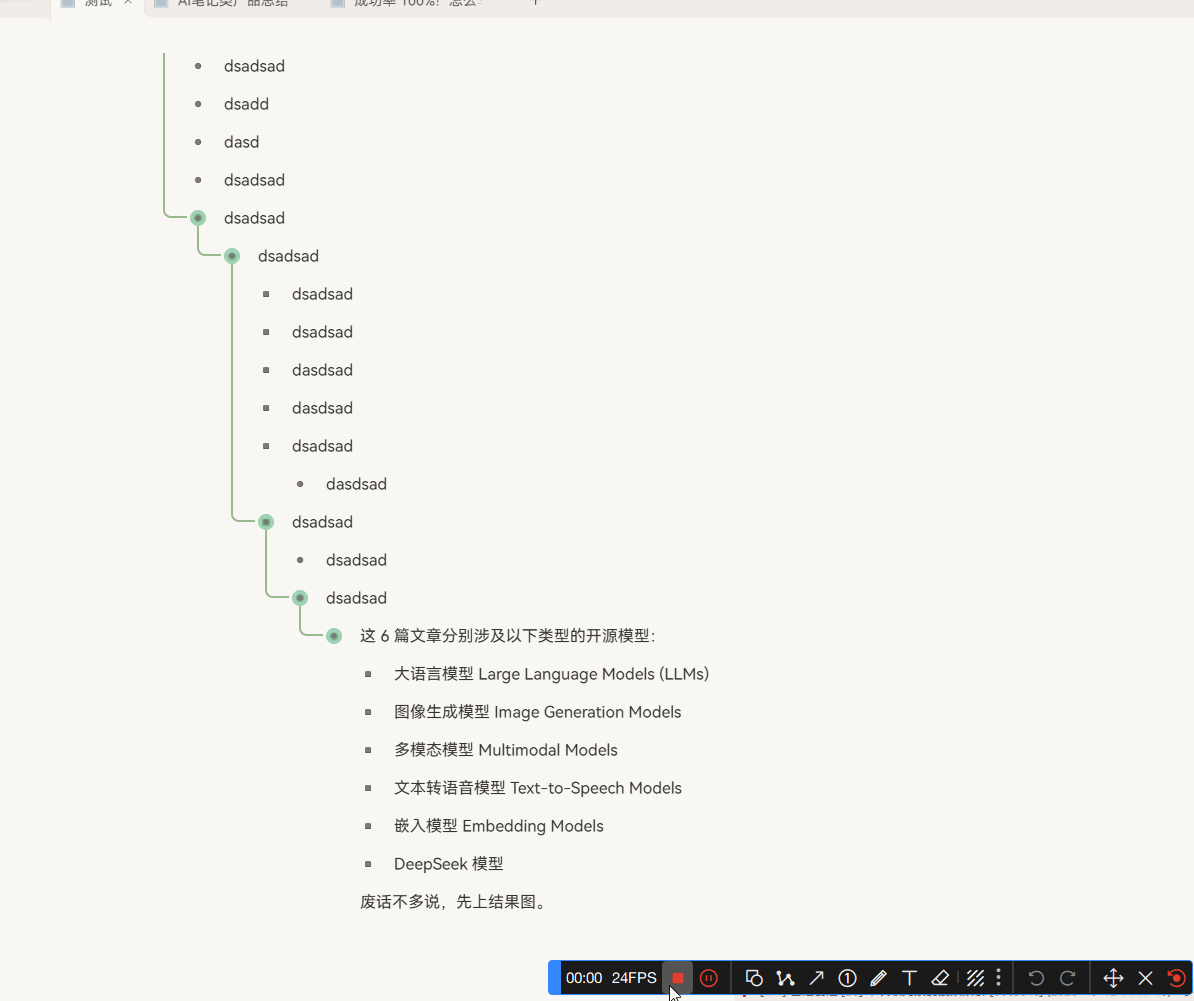The height and width of the screenshot is (1001, 1194).
Task: Select the pencil annotation tool
Action: pos(878,978)
